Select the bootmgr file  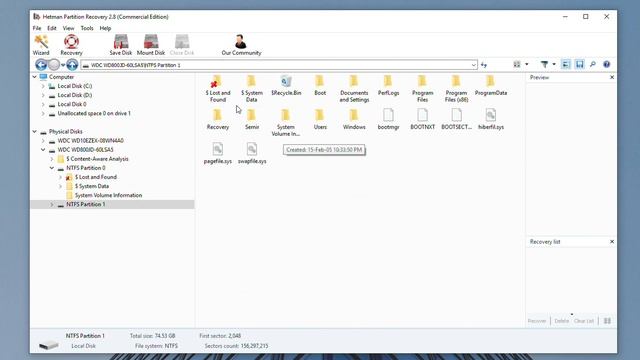(x=388, y=120)
